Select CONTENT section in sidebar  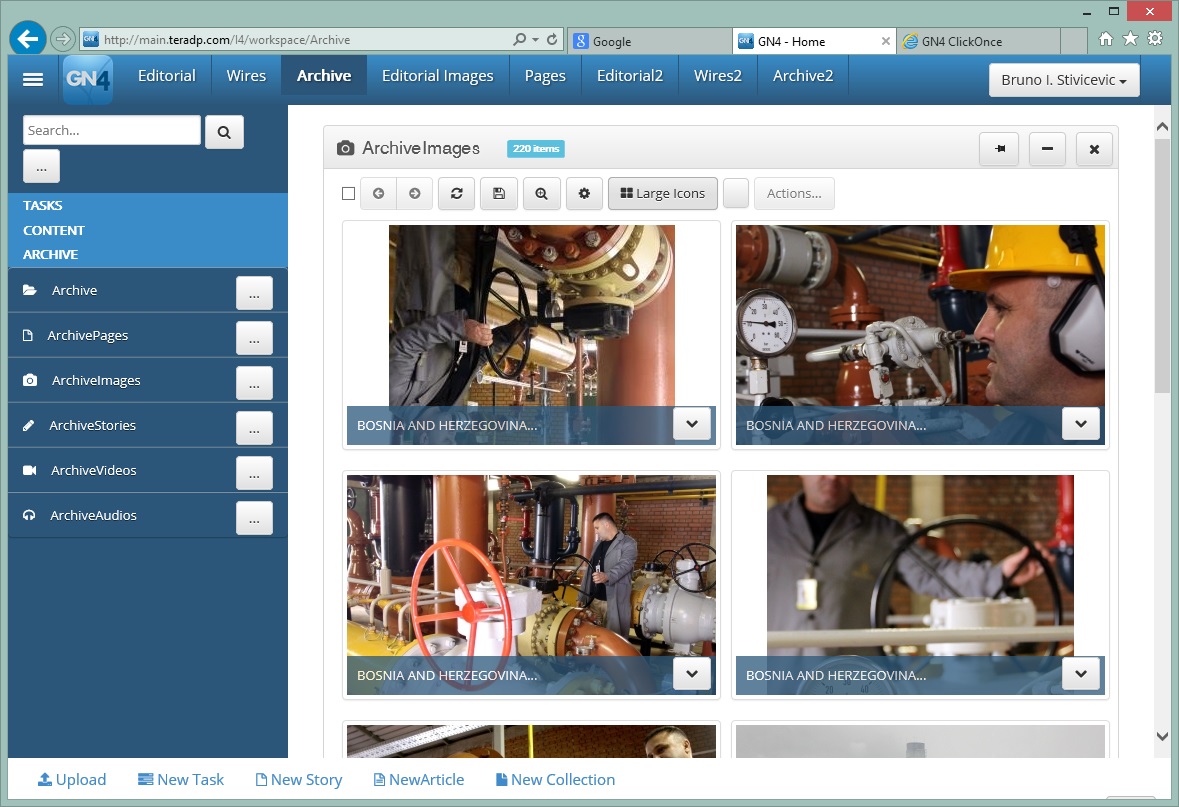53,230
